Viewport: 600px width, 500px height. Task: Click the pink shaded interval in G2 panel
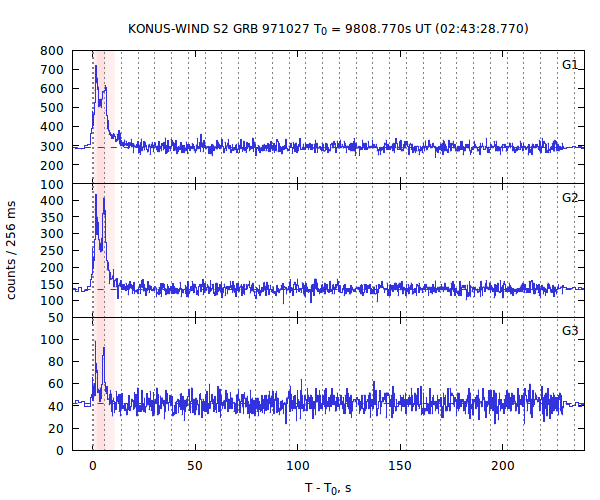point(105,250)
